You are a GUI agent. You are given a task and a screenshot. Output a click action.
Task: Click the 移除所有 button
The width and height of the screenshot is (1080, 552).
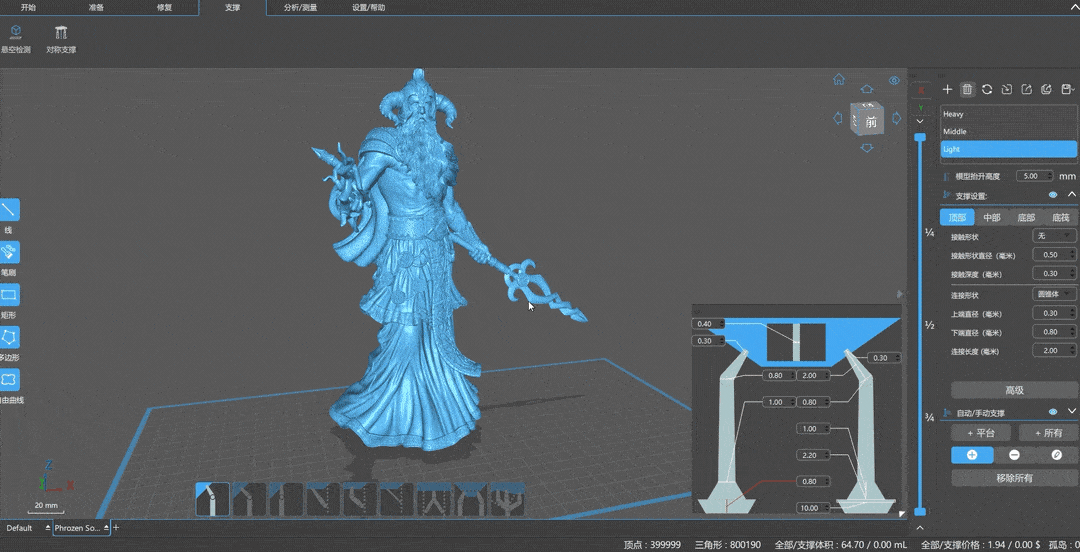tap(1013, 478)
